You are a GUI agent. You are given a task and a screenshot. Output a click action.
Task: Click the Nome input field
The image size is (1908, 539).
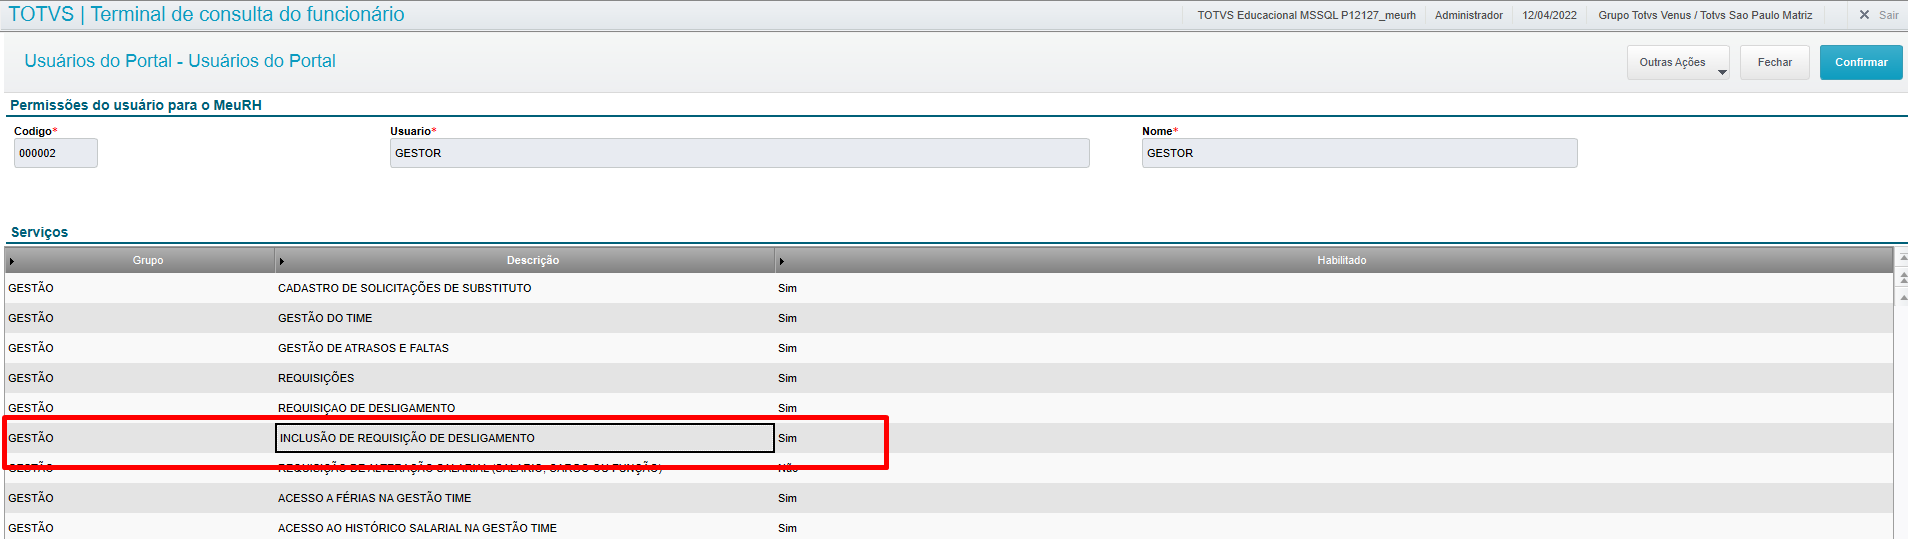1360,153
